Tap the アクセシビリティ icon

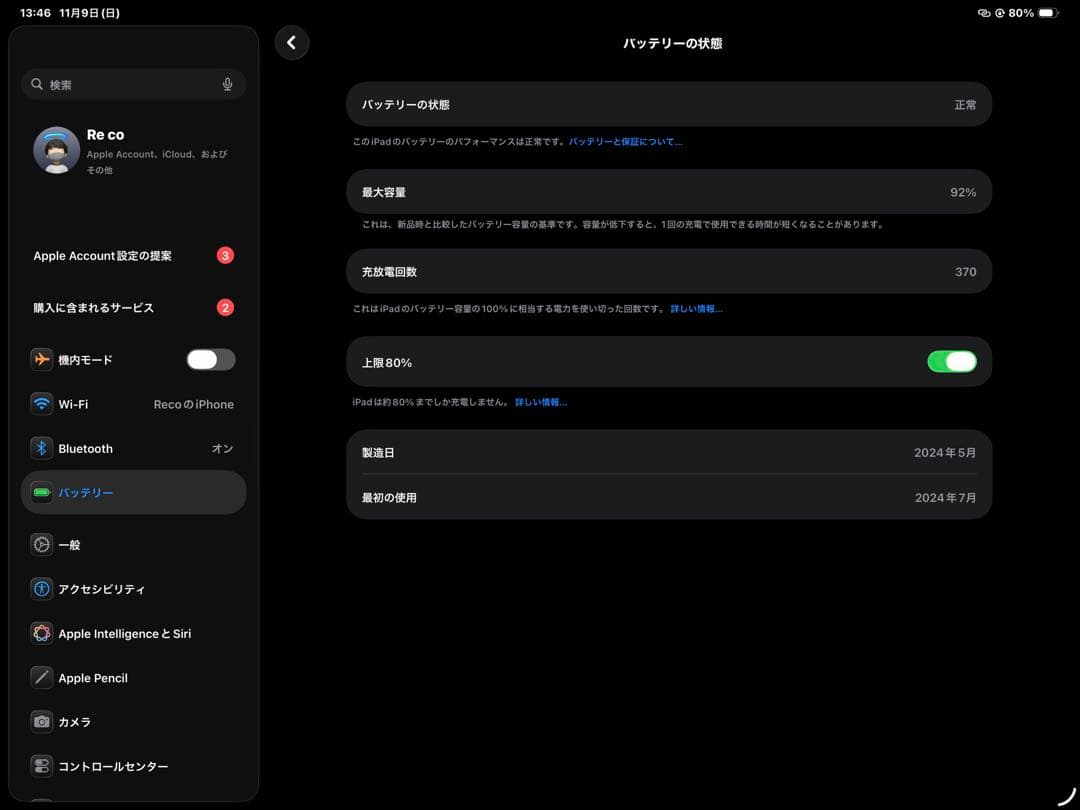click(x=41, y=589)
